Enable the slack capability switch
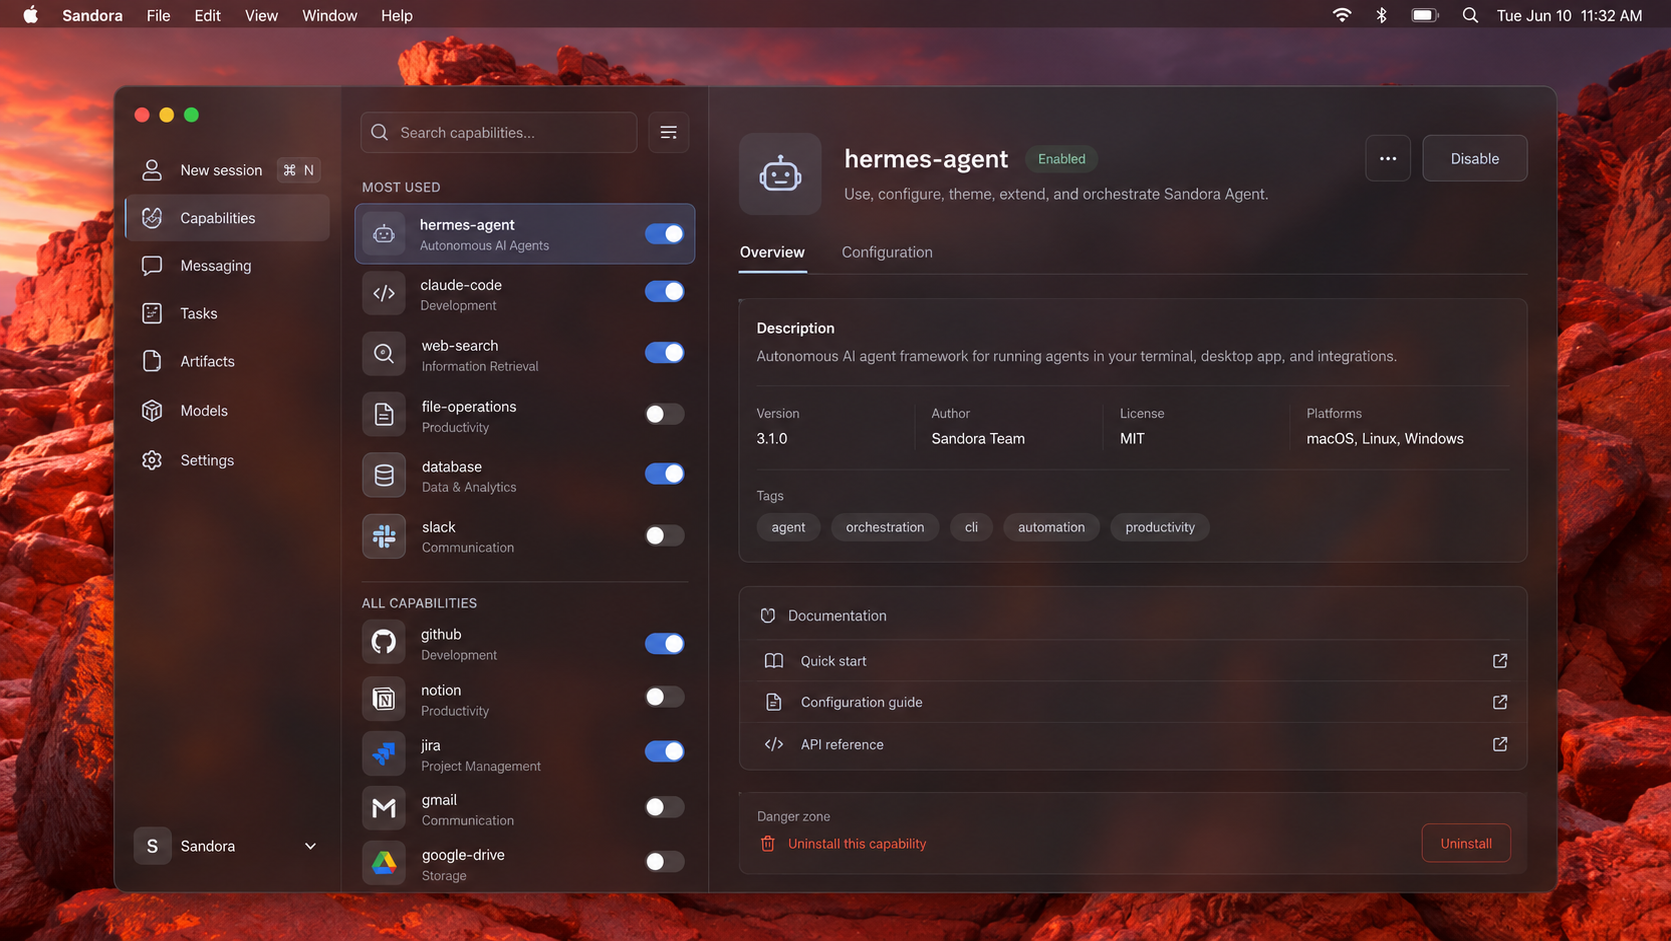1671x941 pixels. 665,536
